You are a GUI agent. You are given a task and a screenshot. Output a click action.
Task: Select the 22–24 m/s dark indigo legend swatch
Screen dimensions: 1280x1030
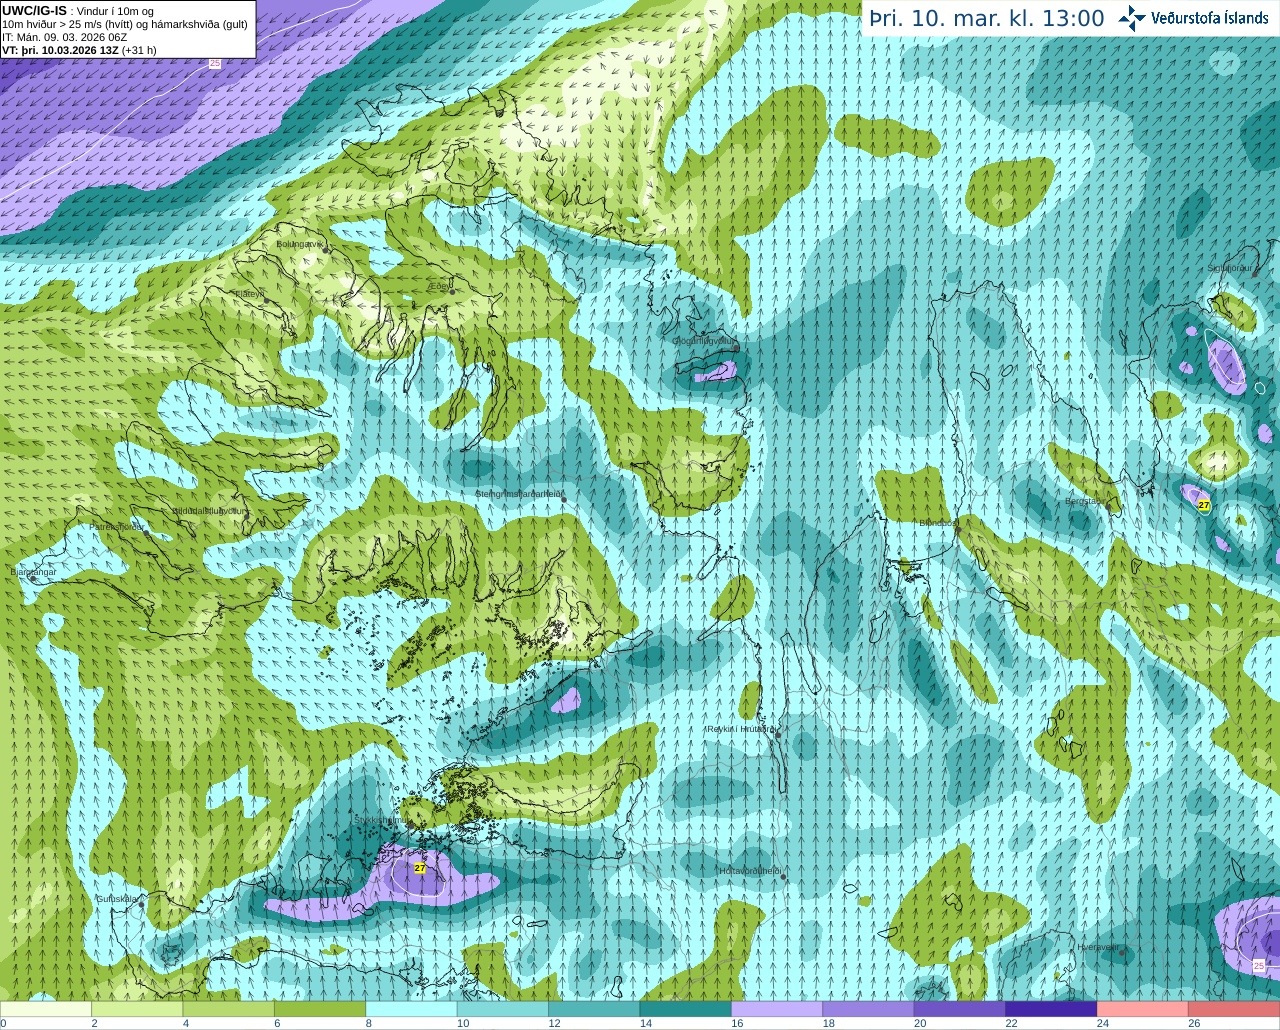1051,1009
